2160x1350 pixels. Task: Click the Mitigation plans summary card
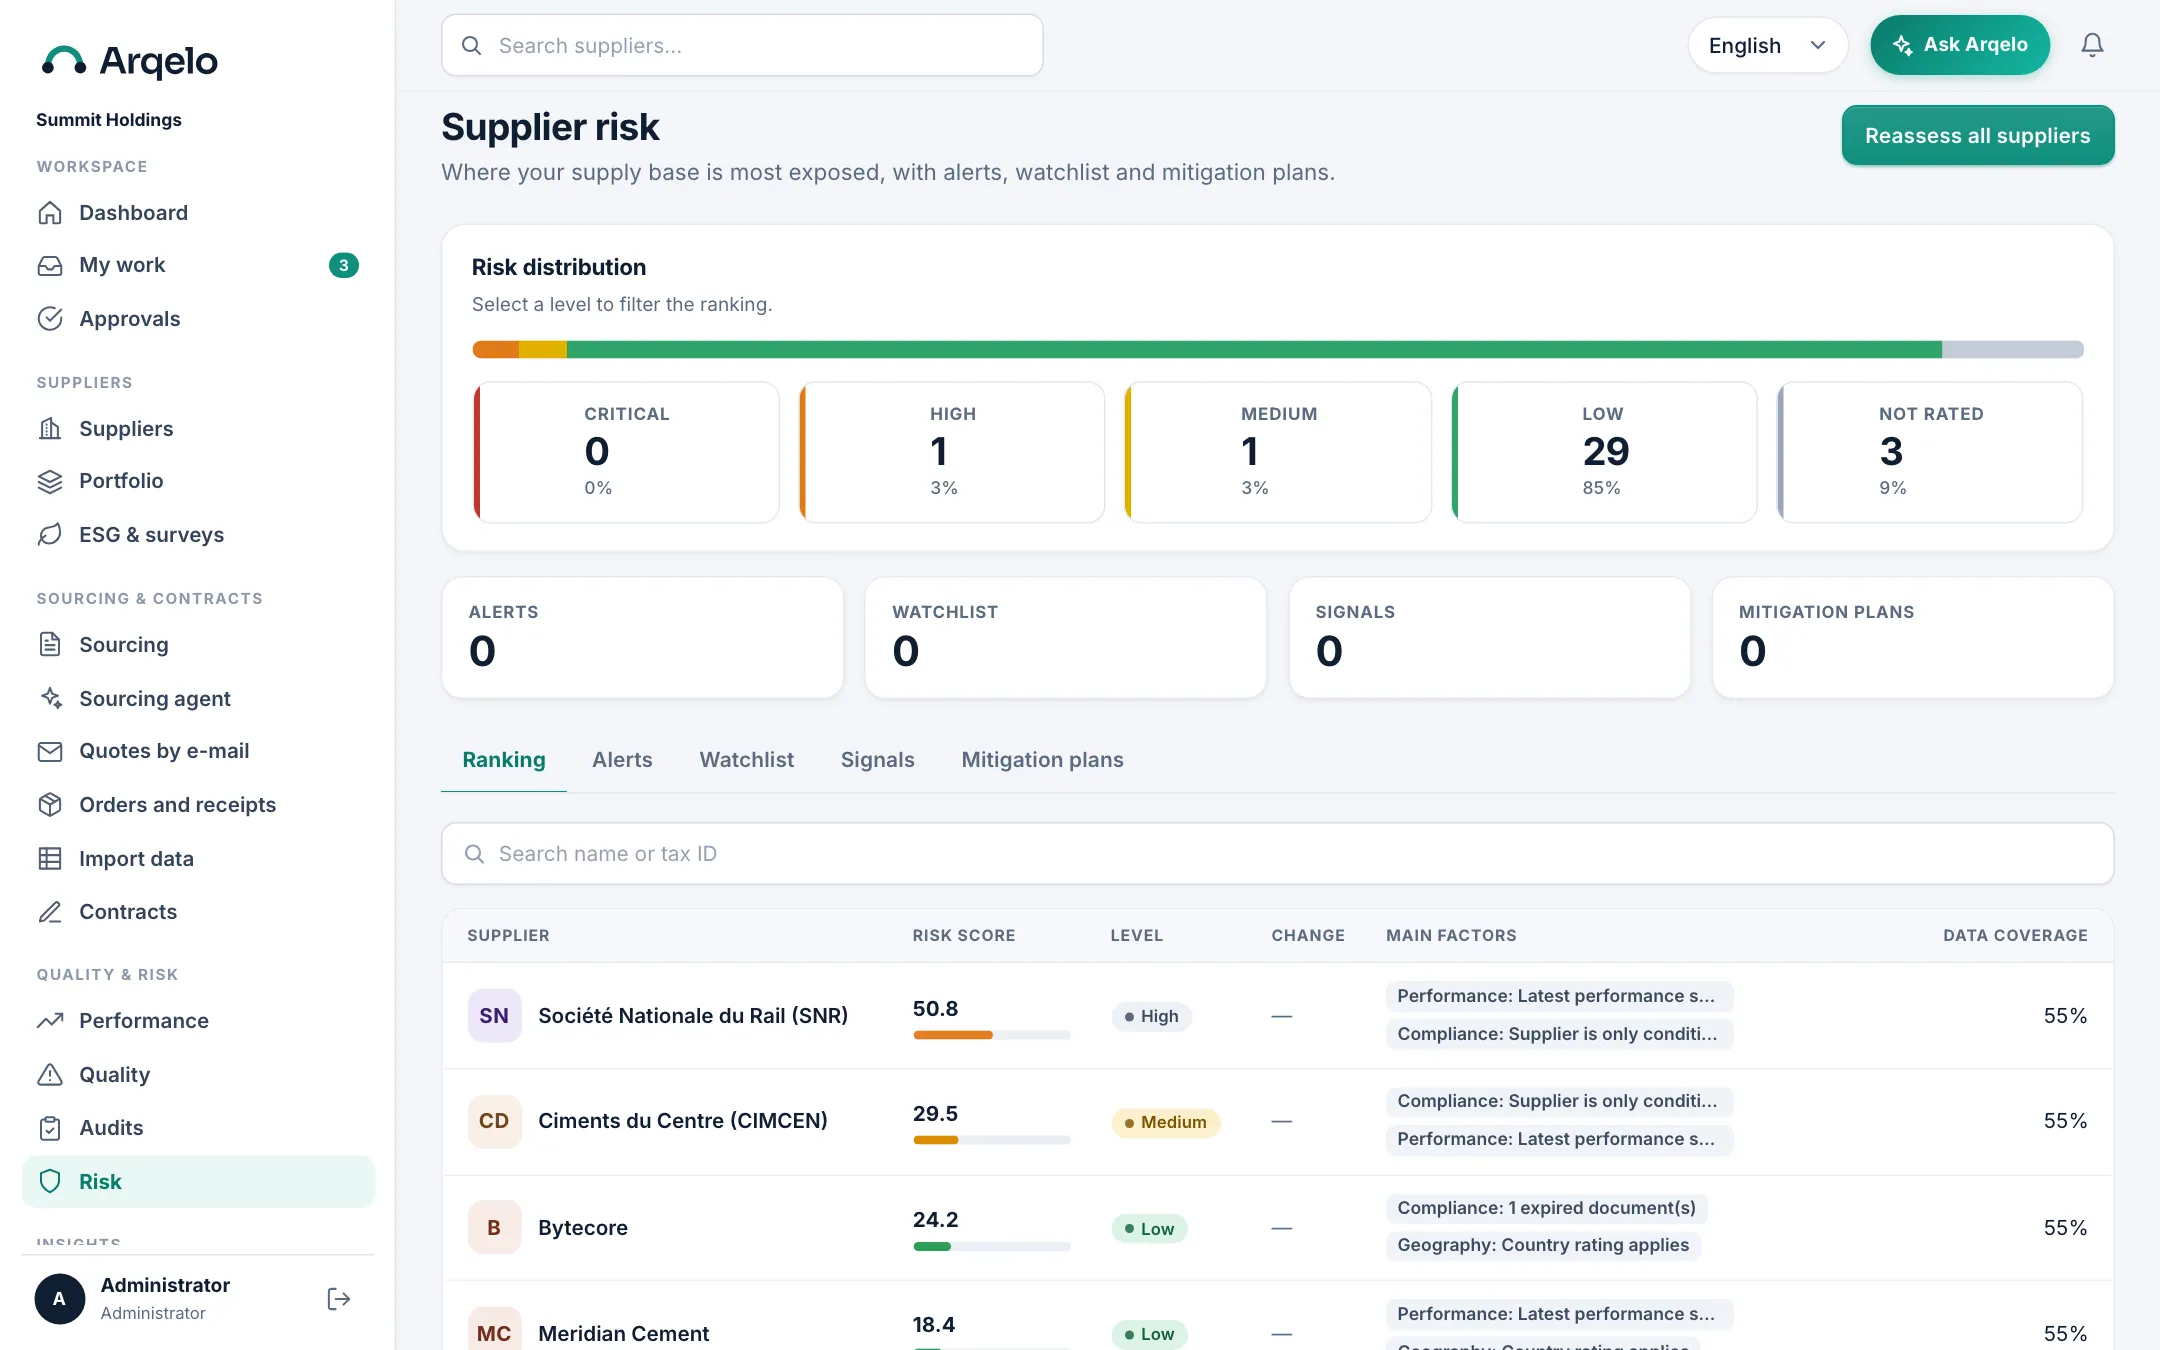click(1913, 637)
